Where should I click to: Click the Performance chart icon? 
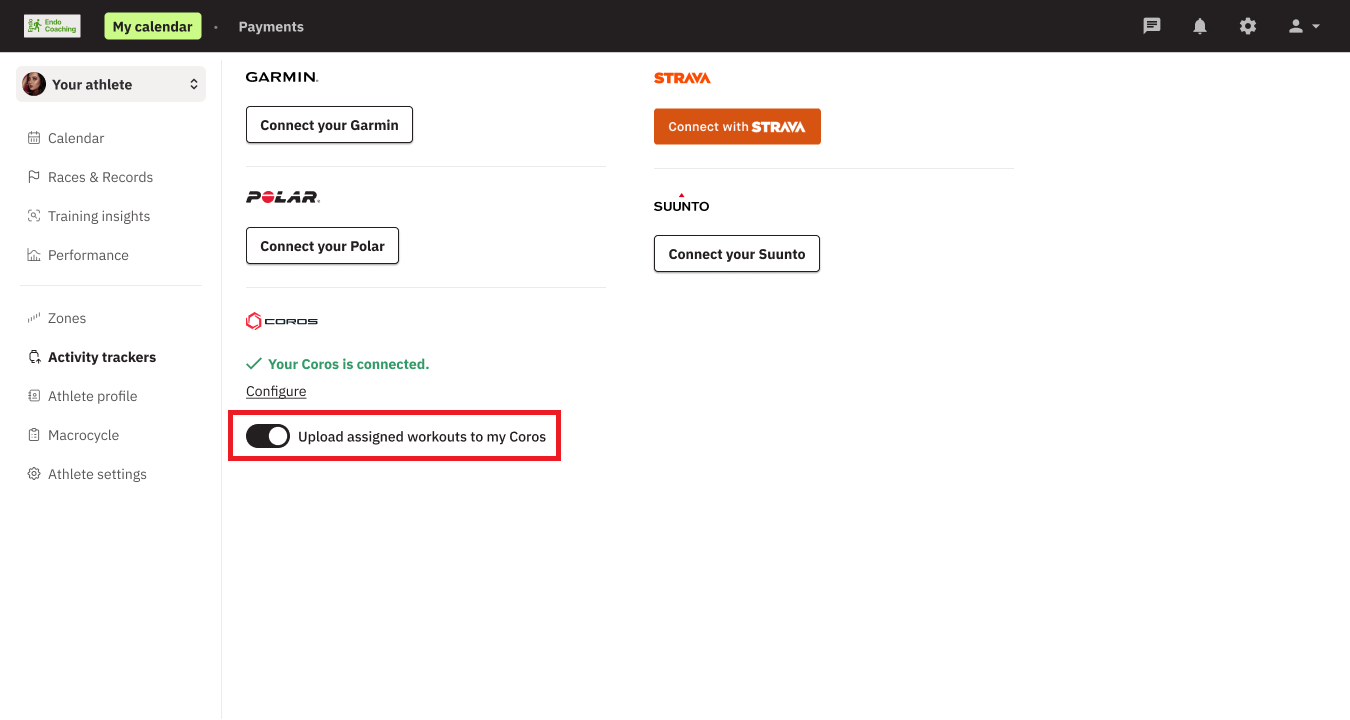pyautogui.click(x=34, y=255)
